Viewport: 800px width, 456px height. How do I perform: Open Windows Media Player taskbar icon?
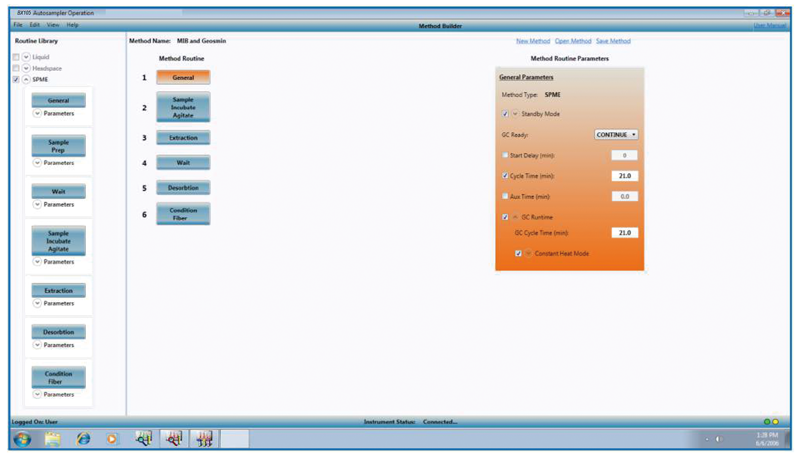point(112,438)
